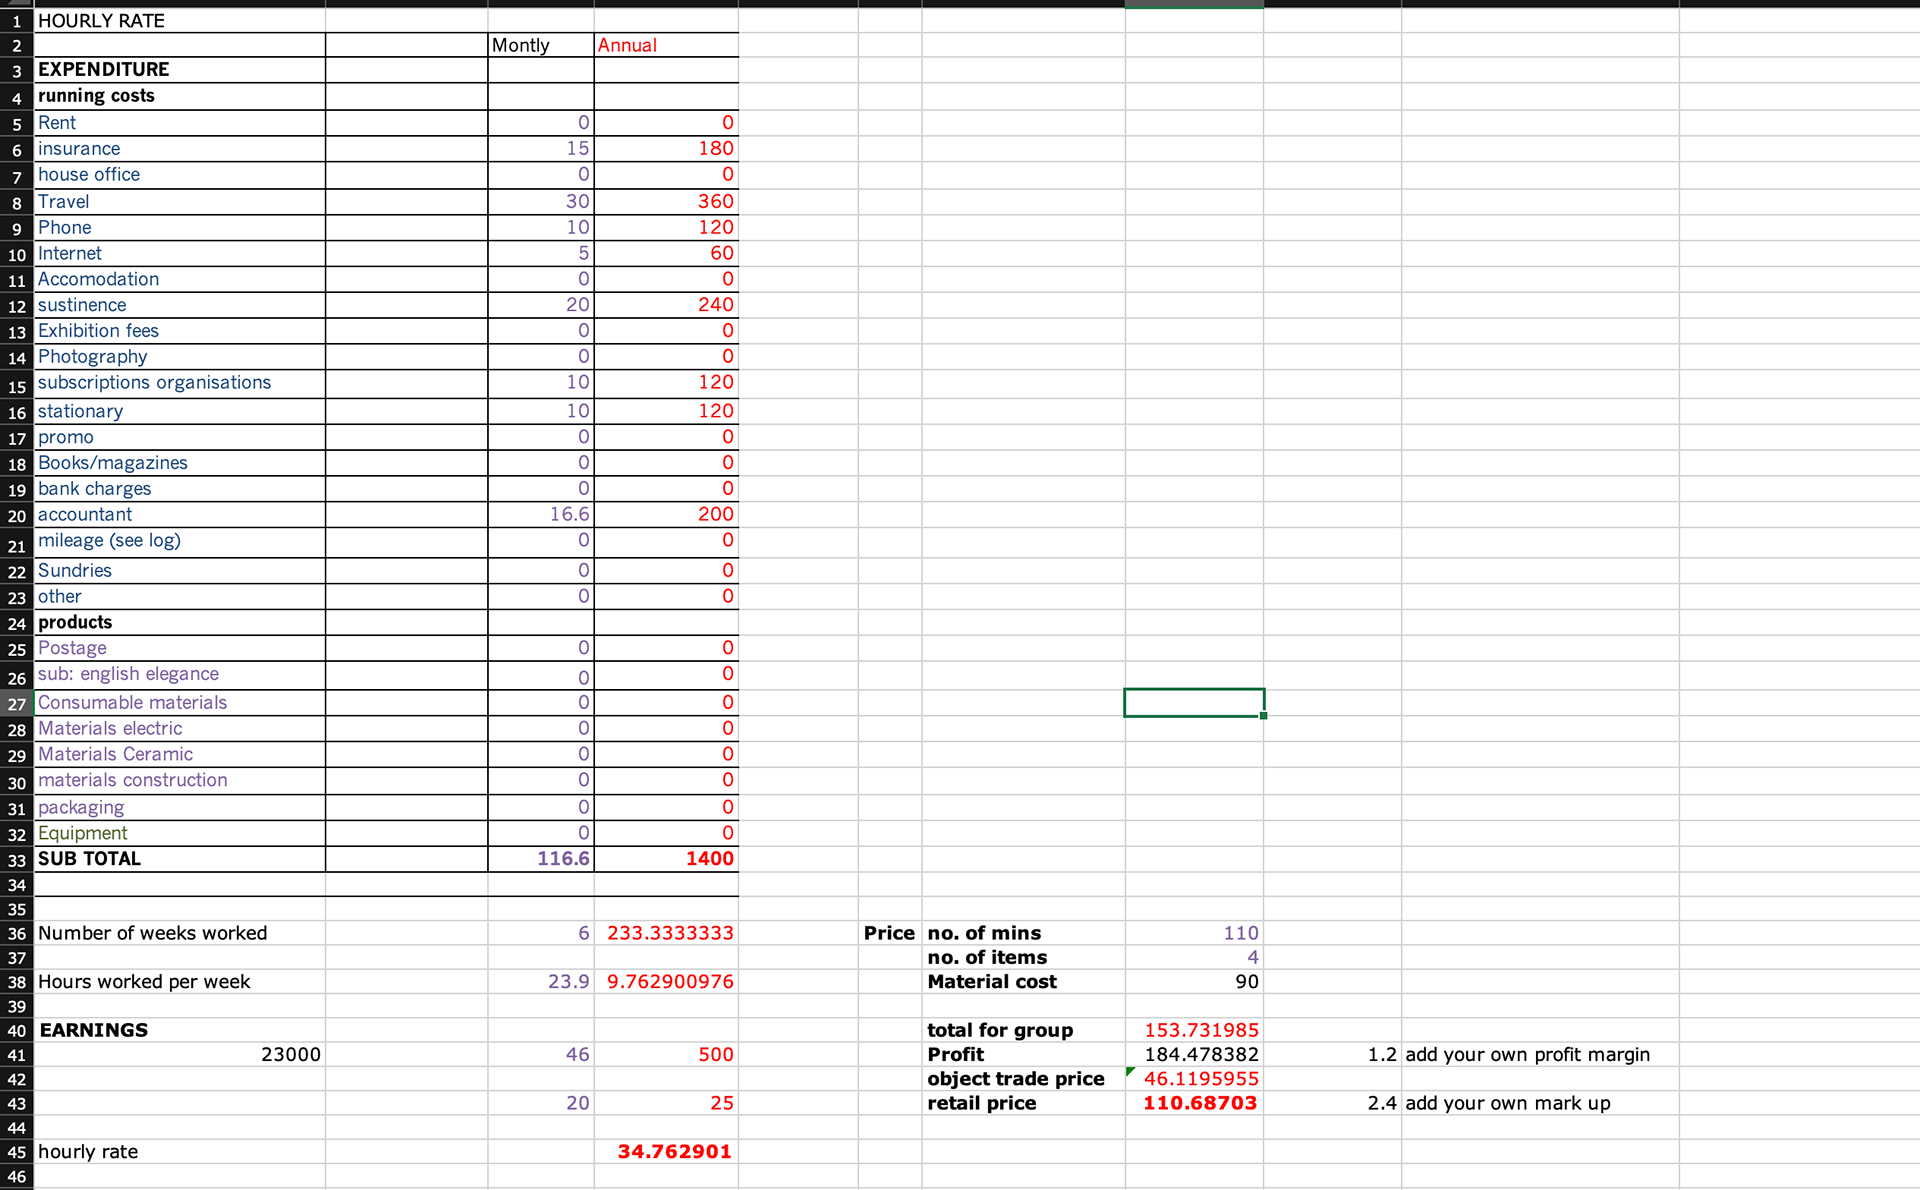
Task: Click the Equipment label cell
Action: (180, 834)
